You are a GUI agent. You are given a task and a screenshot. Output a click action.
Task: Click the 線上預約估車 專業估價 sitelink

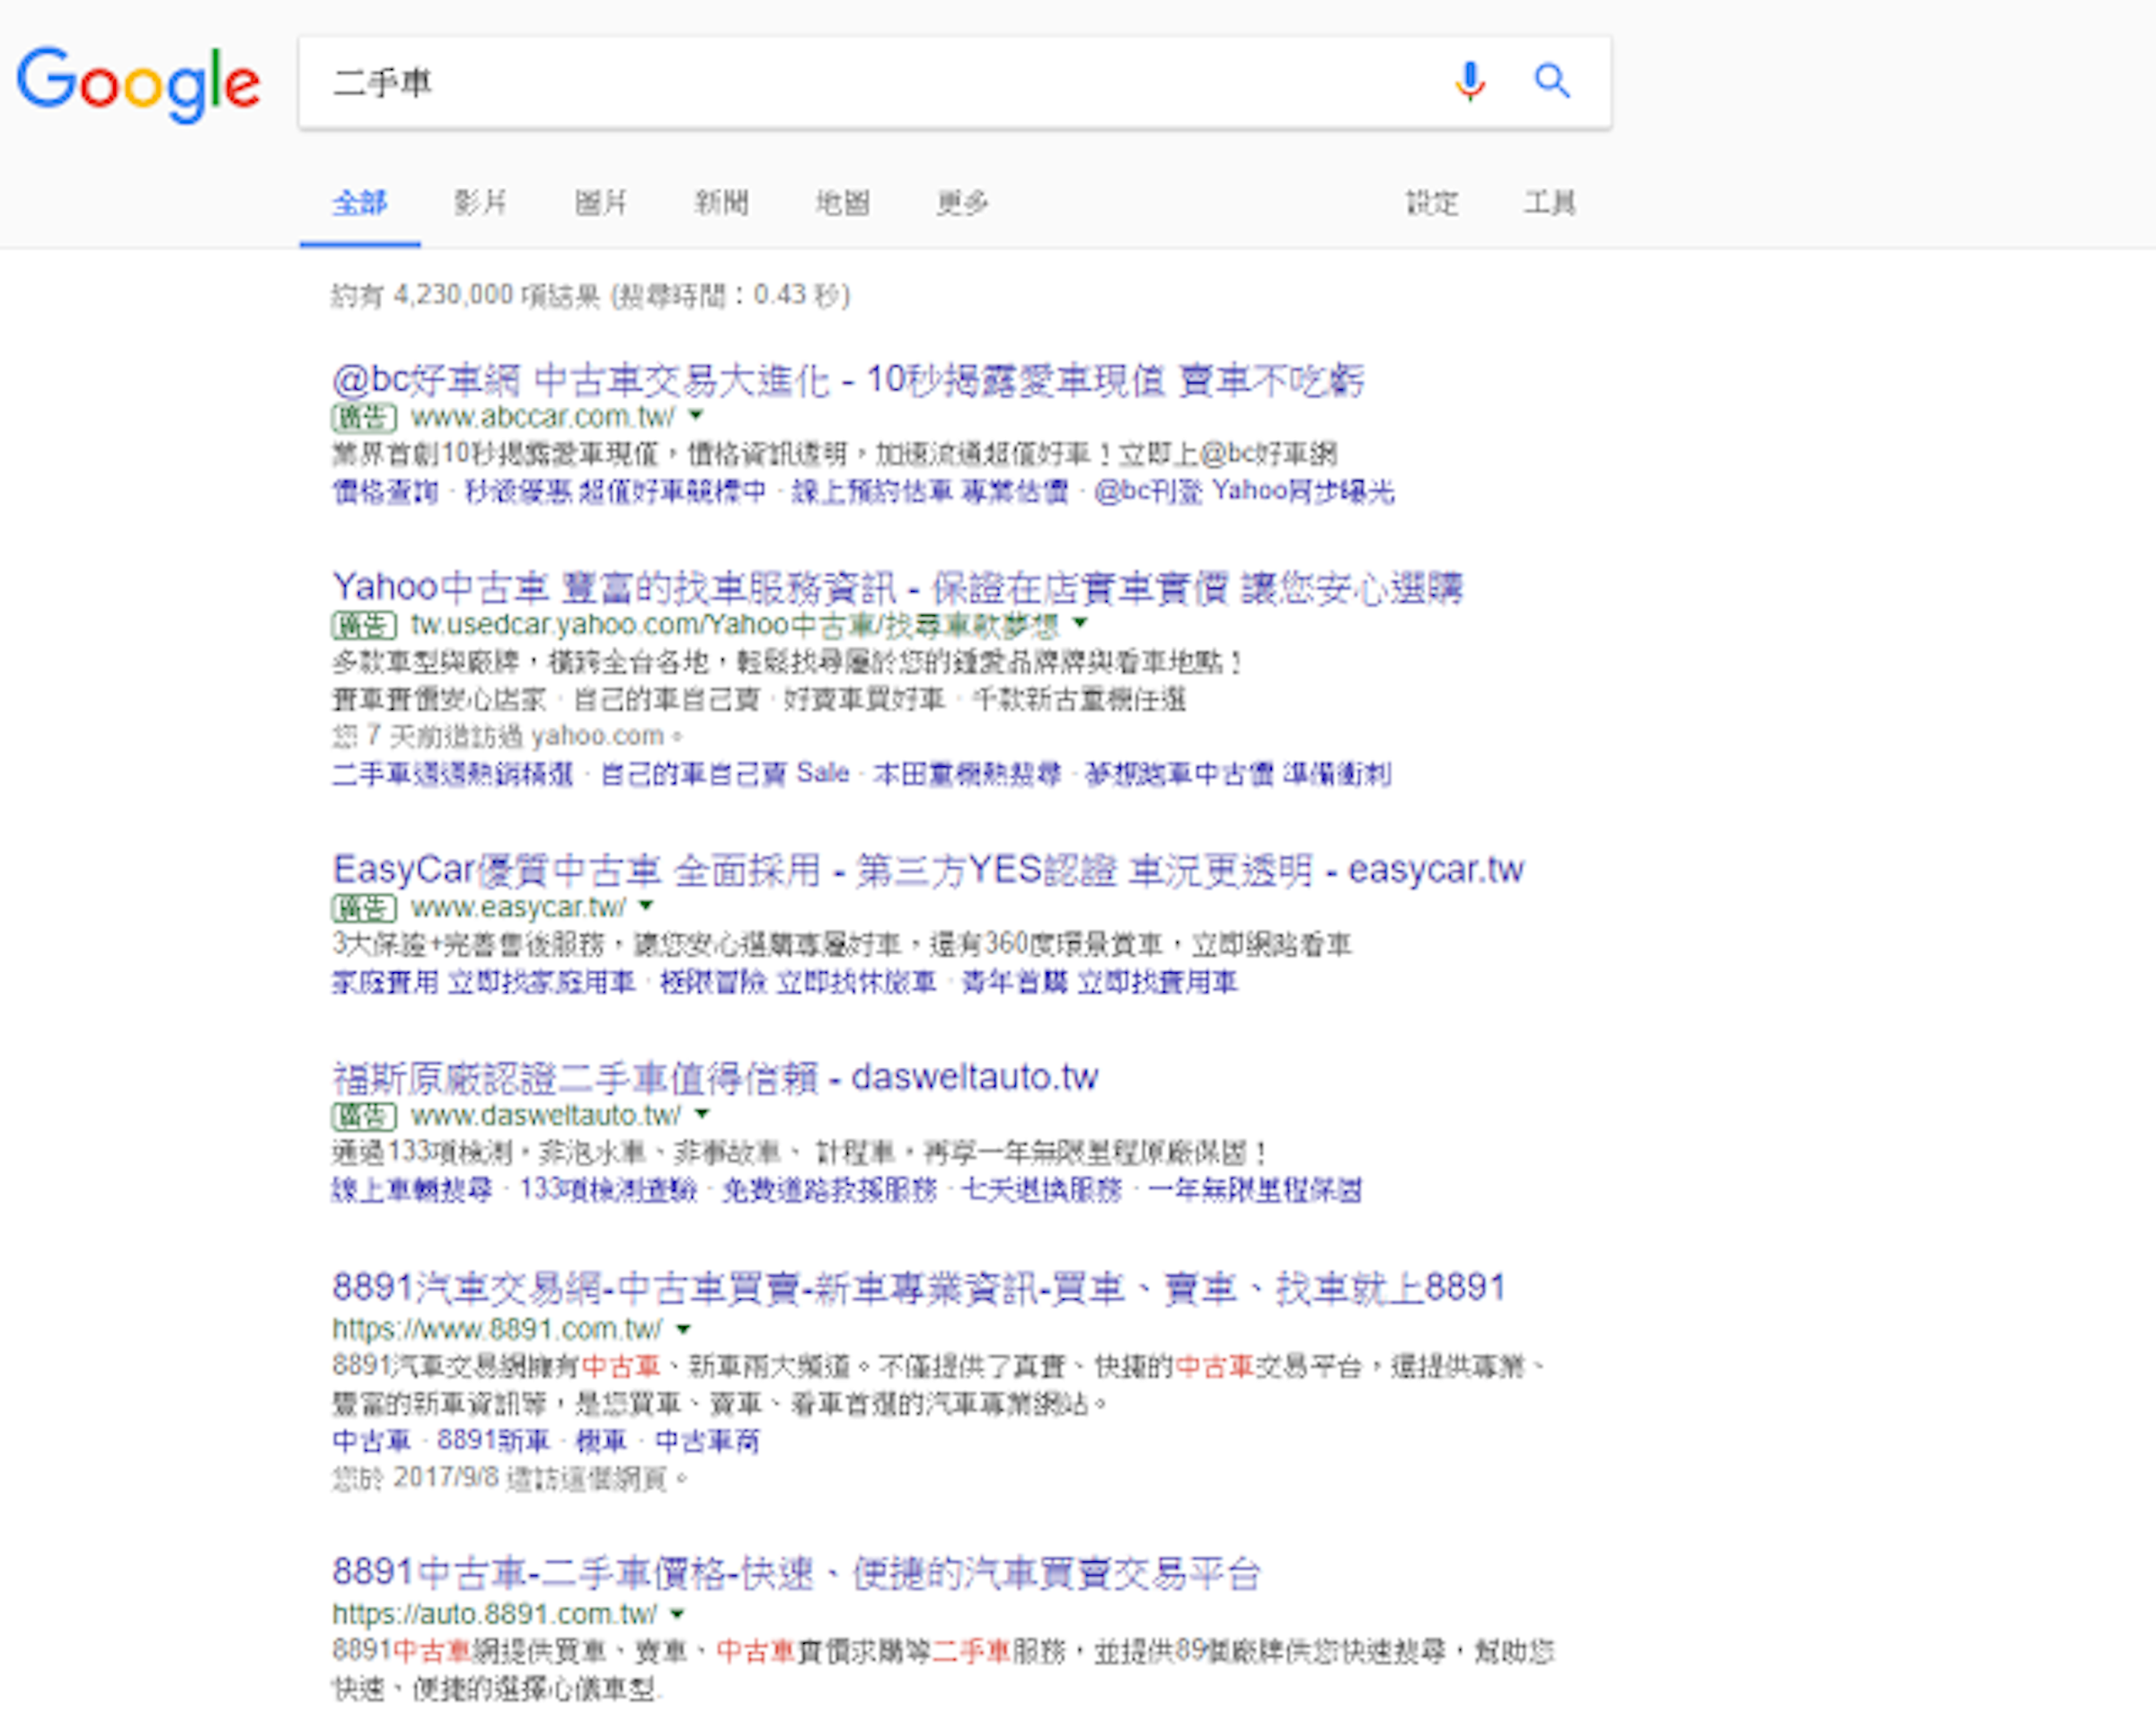(930, 491)
